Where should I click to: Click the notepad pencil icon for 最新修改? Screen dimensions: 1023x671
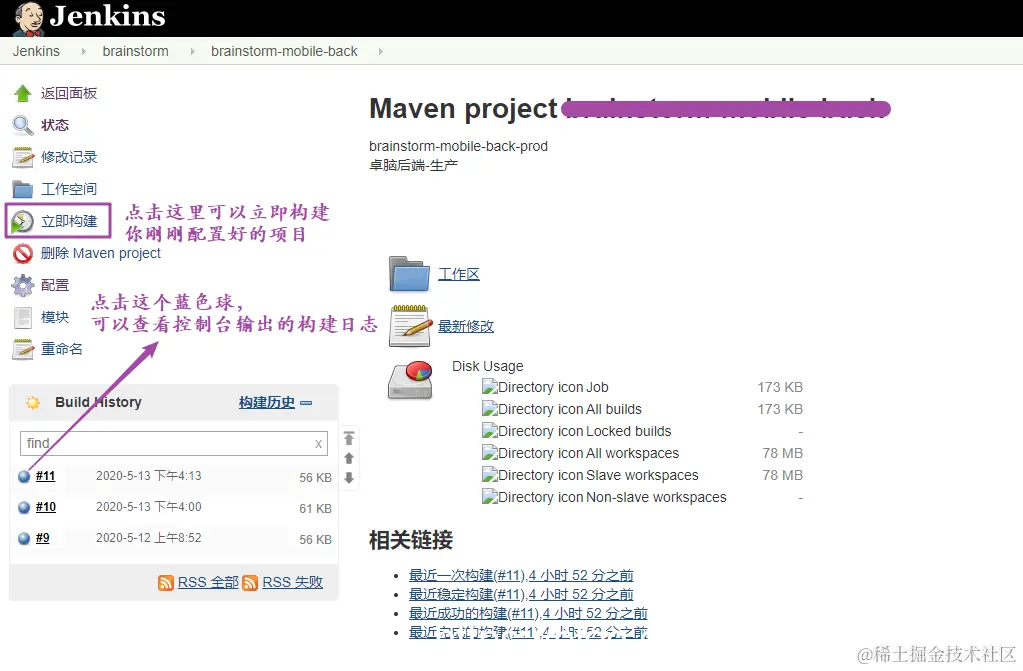(x=410, y=326)
